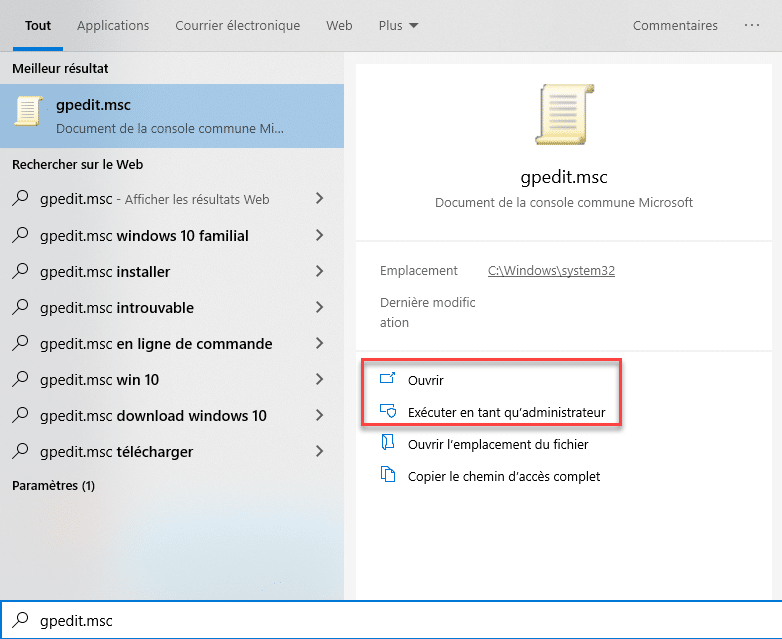Click the gpedit.msc scroll icon in best result
The image size is (782, 639).
tap(28, 112)
